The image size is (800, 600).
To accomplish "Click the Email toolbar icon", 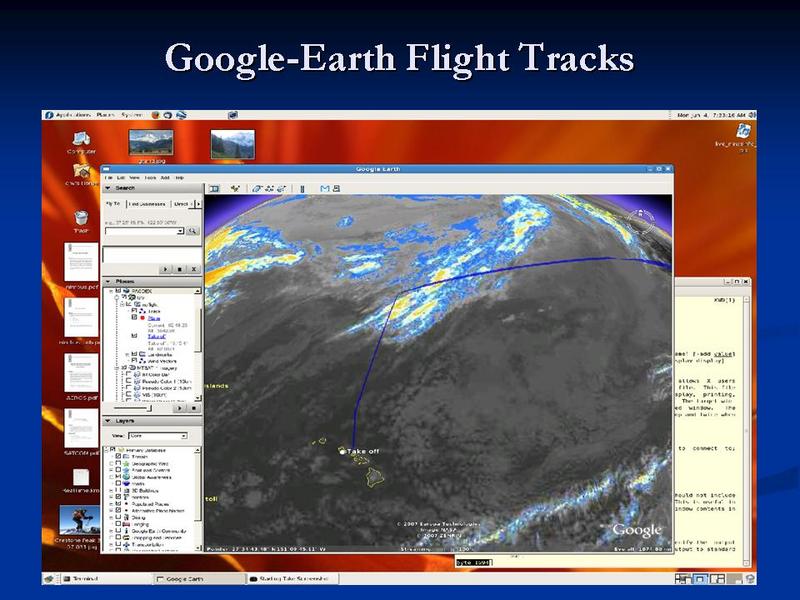I will point(324,189).
